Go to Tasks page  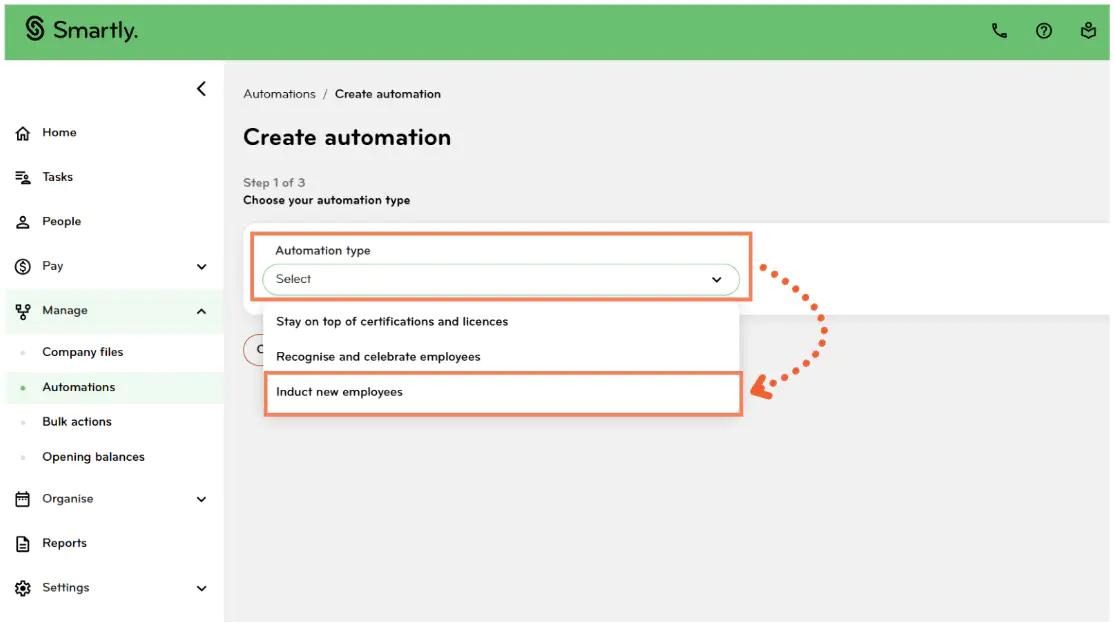(x=57, y=177)
